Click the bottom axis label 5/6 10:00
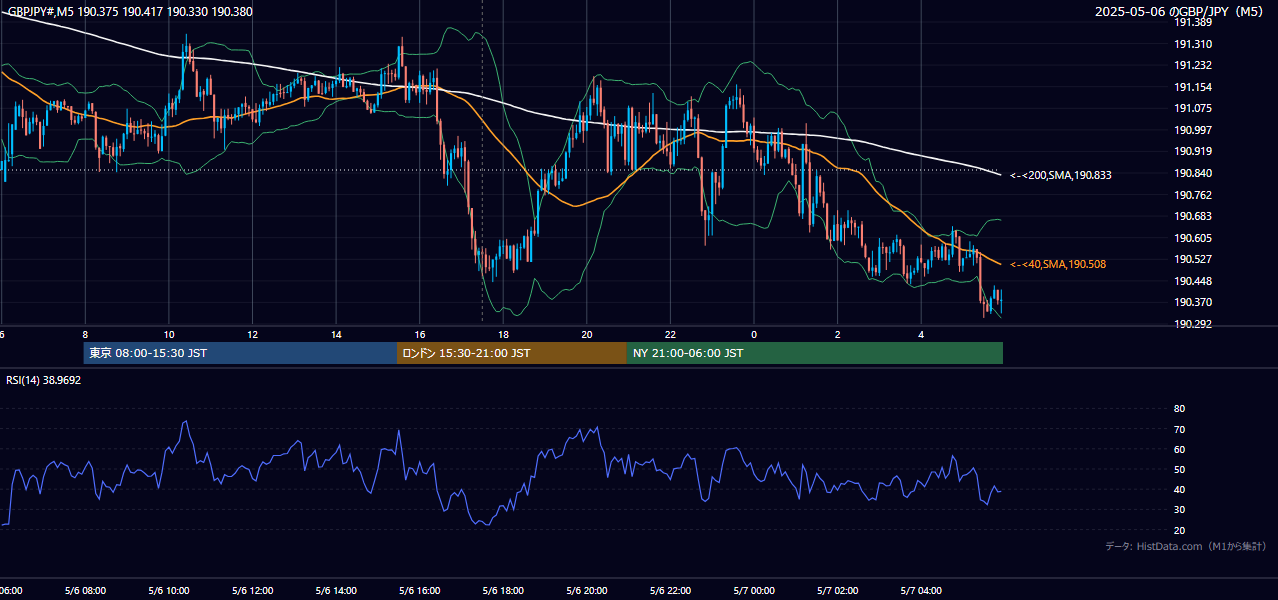The width and height of the screenshot is (1278, 600). [169, 591]
